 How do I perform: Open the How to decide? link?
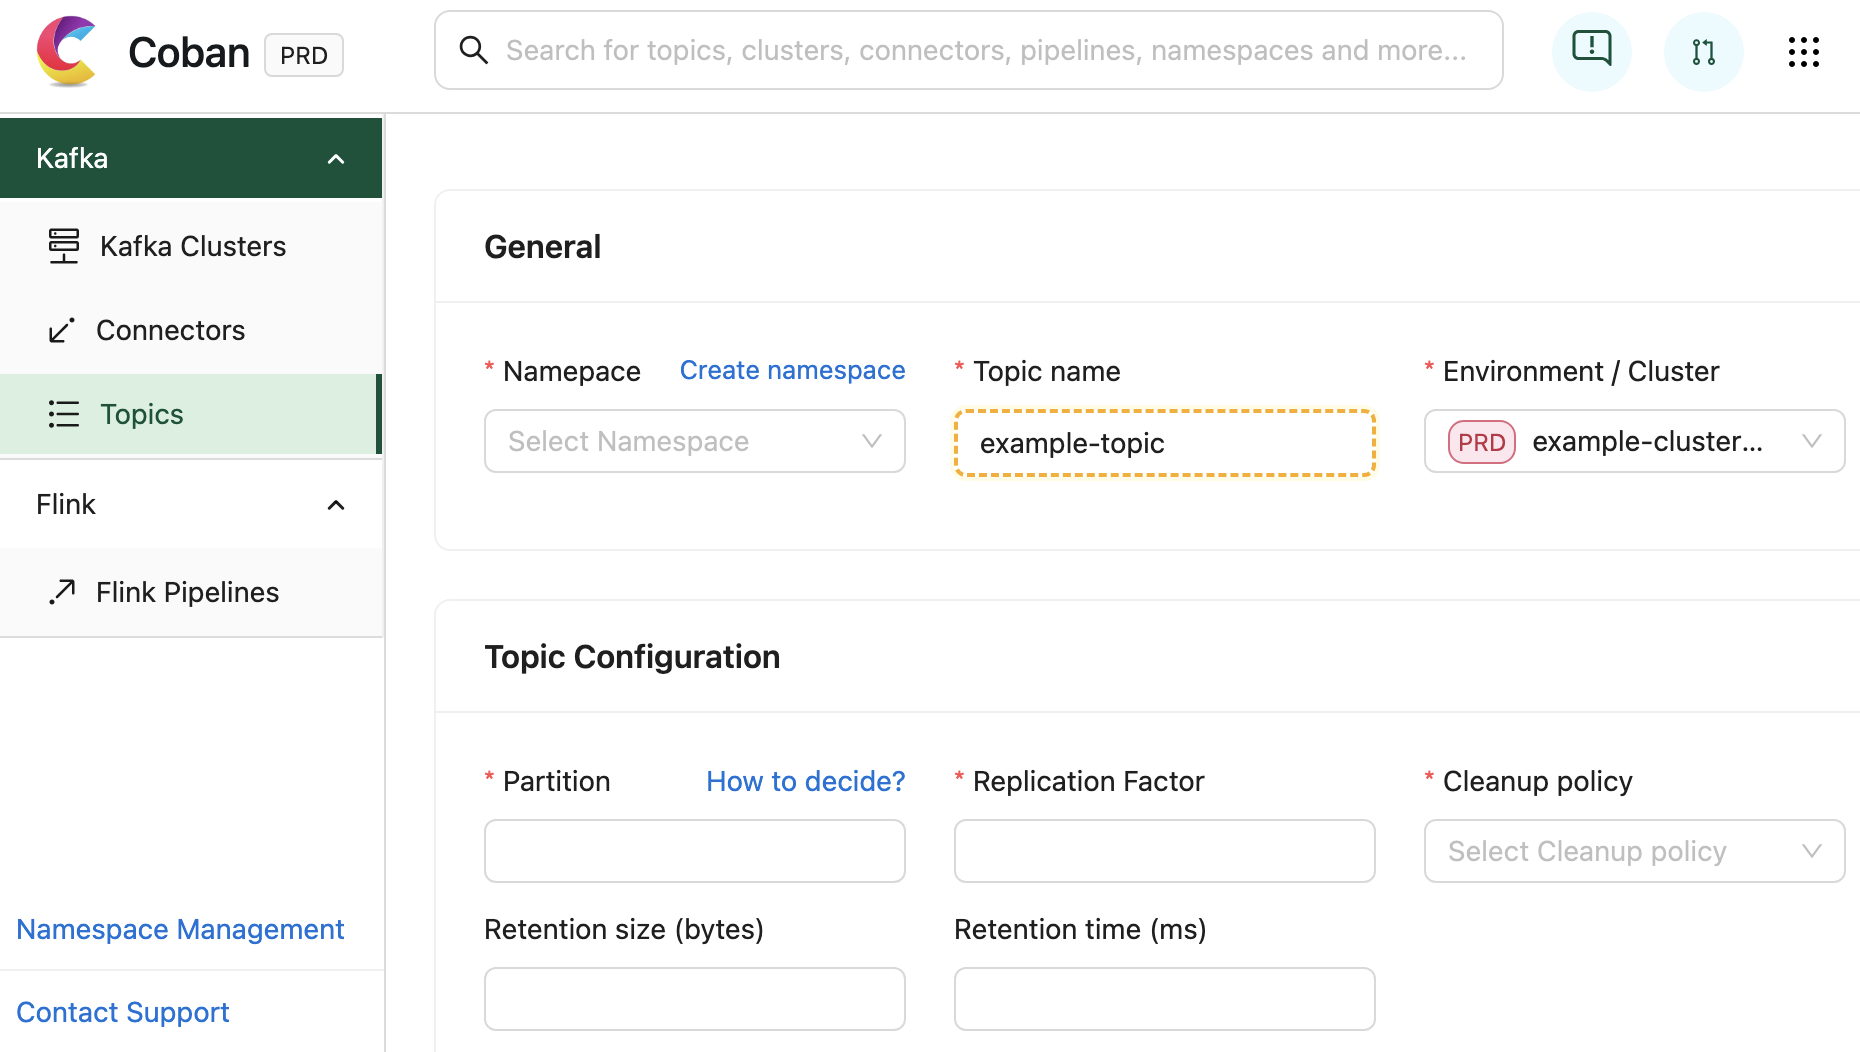pyautogui.click(x=805, y=781)
